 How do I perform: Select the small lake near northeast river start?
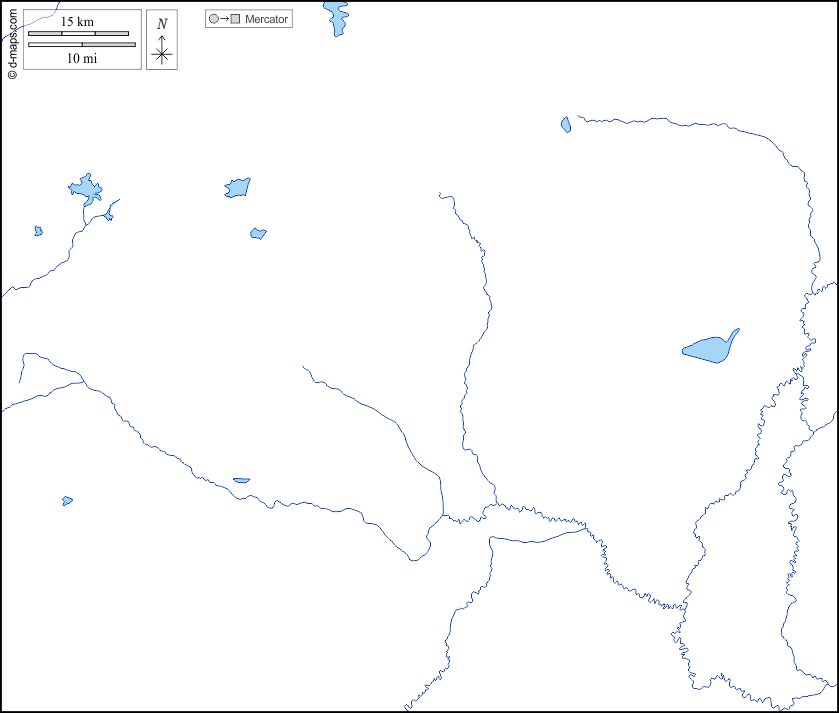(566, 125)
